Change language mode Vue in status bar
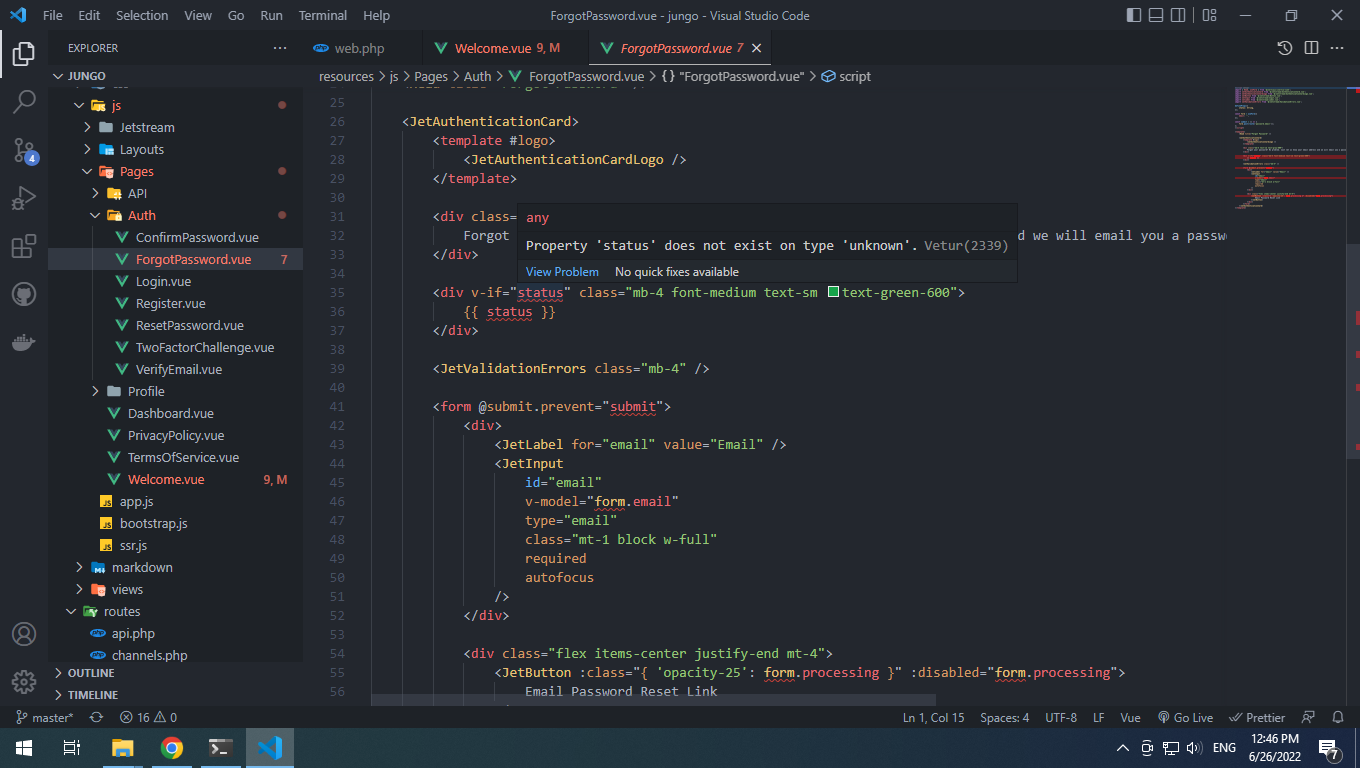1360x768 pixels. tap(1130, 717)
